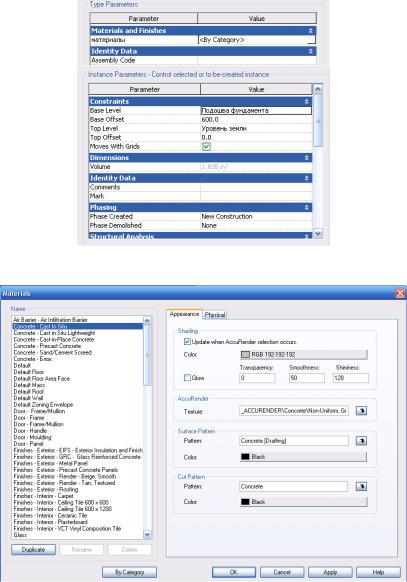Click Base Offset value 600.0
Viewport: 407px width, 582px height.
point(256,120)
